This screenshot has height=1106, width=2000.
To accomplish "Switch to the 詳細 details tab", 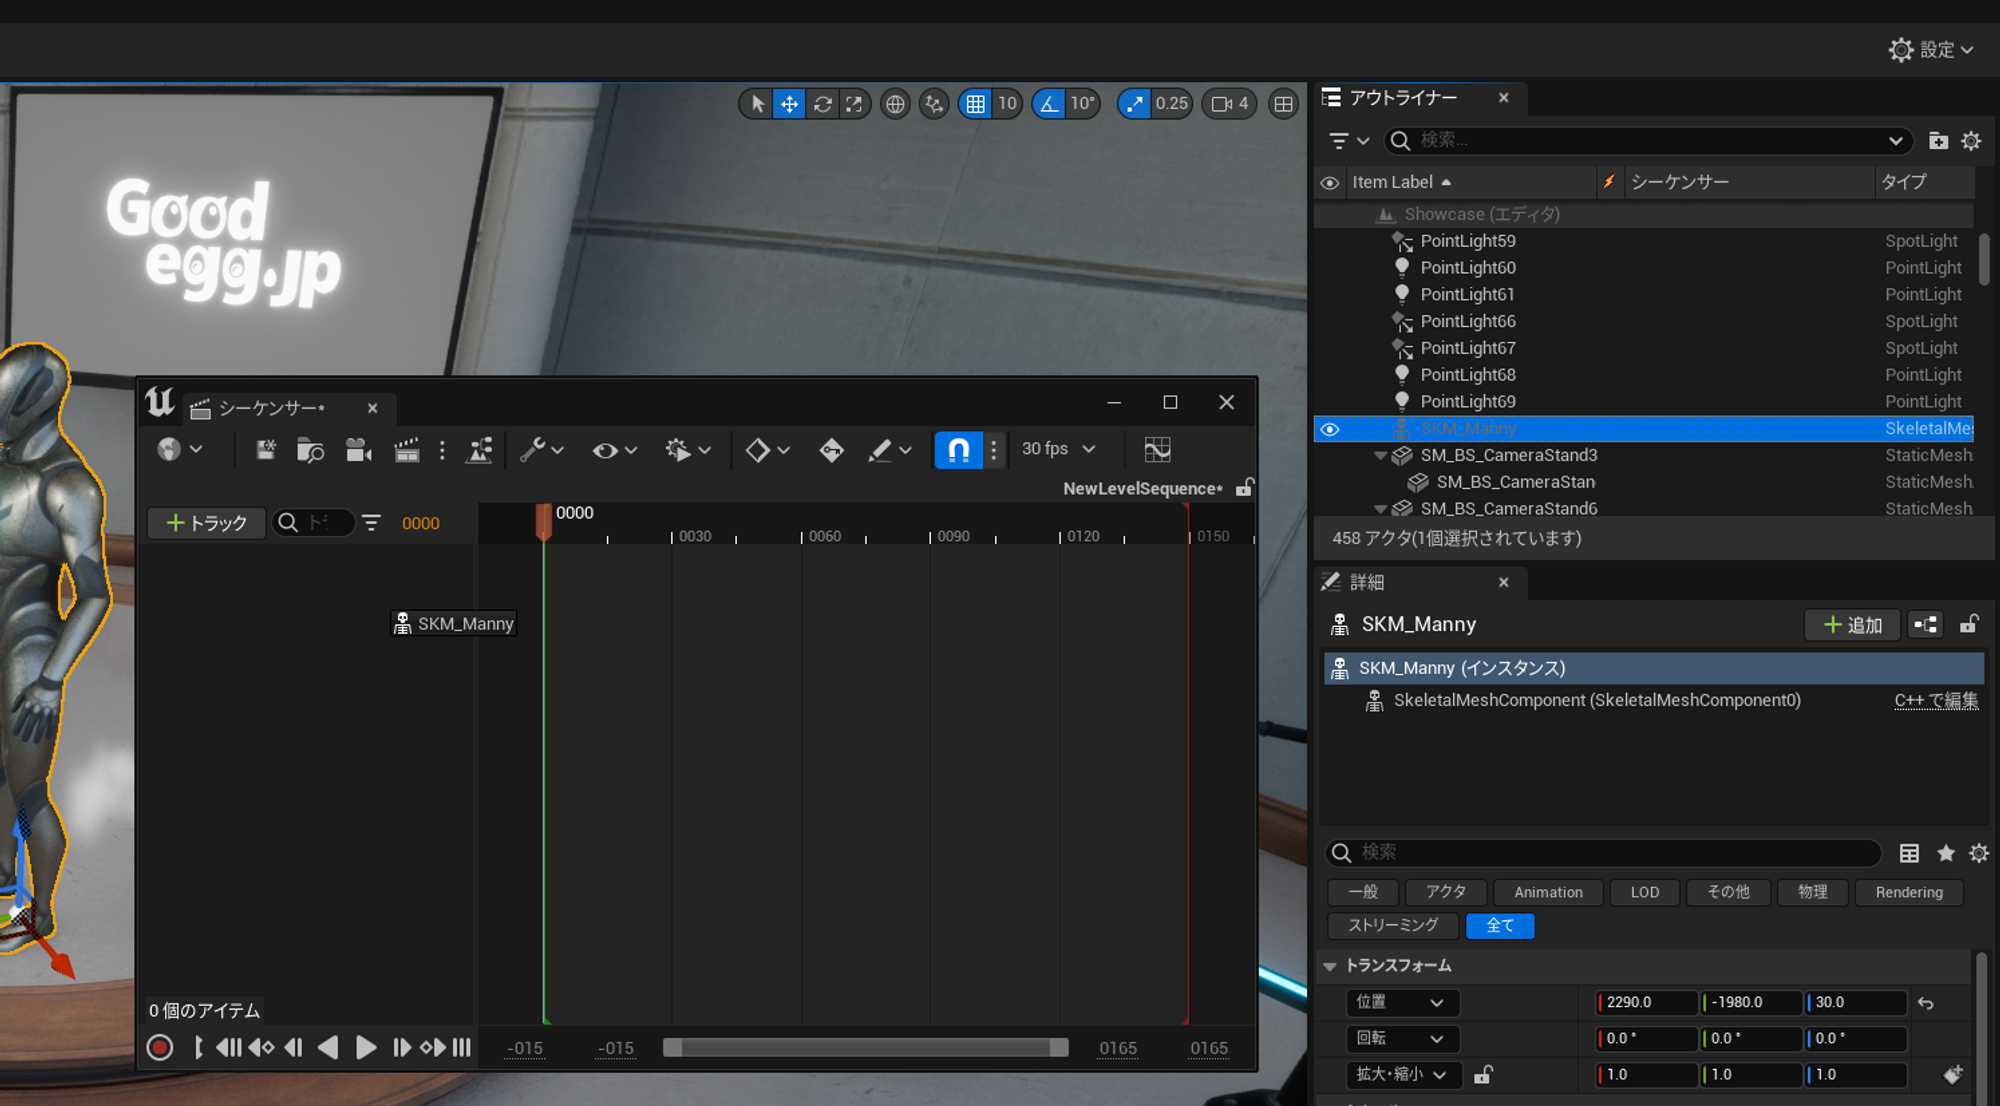I will pyautogui.click(x=1366, y=582).
